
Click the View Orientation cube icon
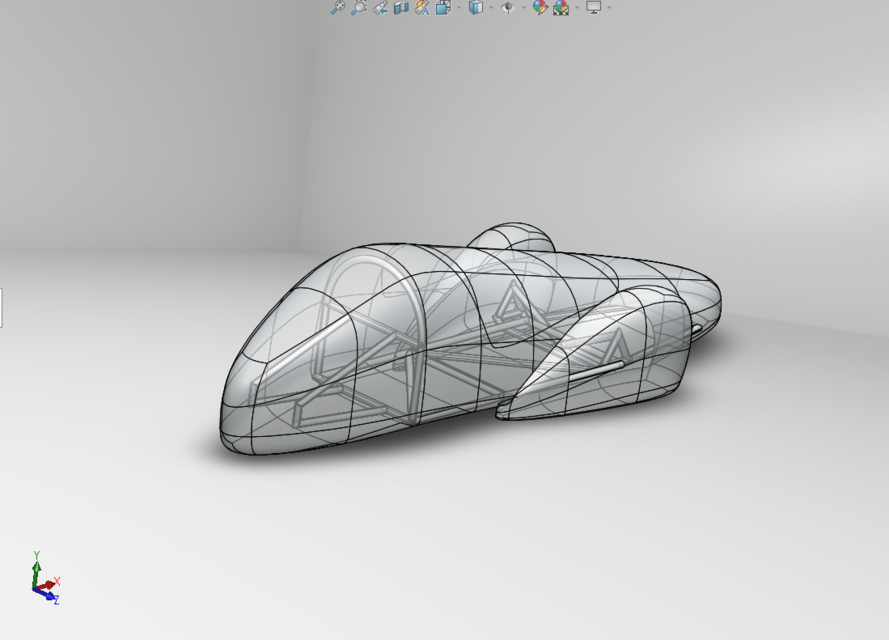click(443, 7)
